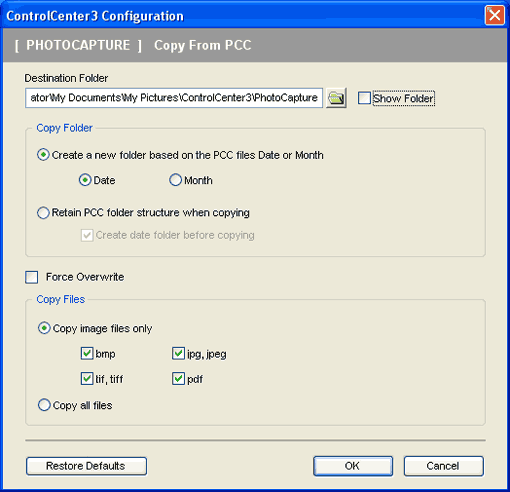This screenshot has width=510, height=492.
Task: Click the greyed Create date folder before copying checkbox
Action: 87,235
